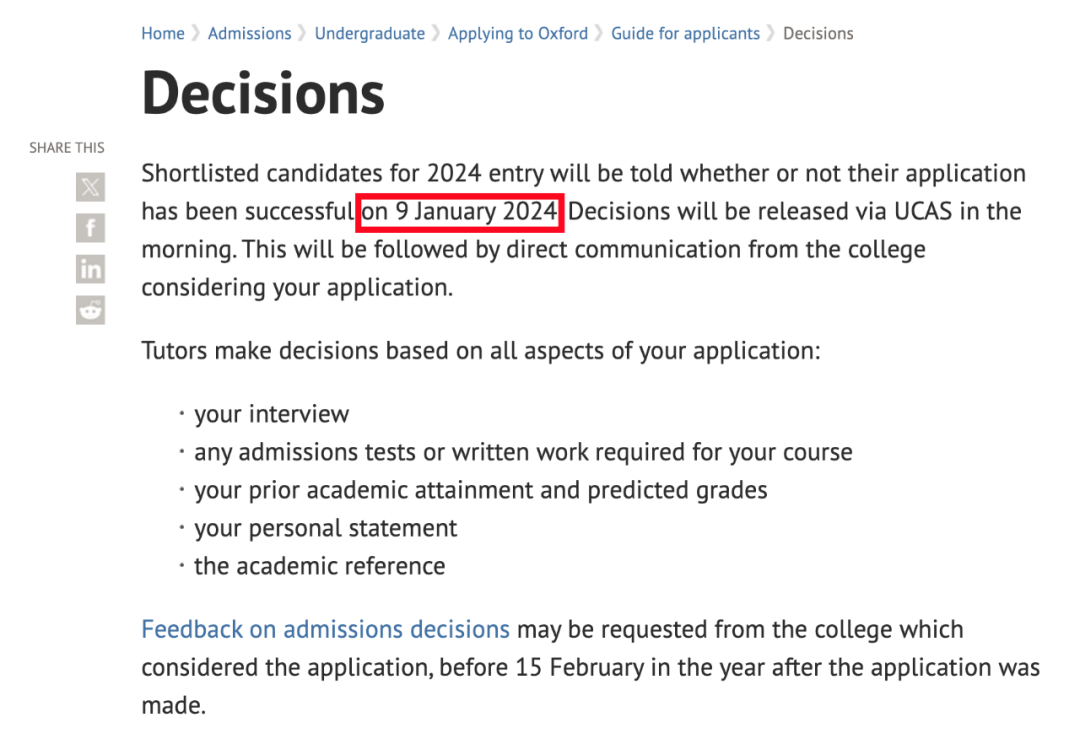Share this page on X (Twitter)
1080x739 pixels.
tap(90, 186)
